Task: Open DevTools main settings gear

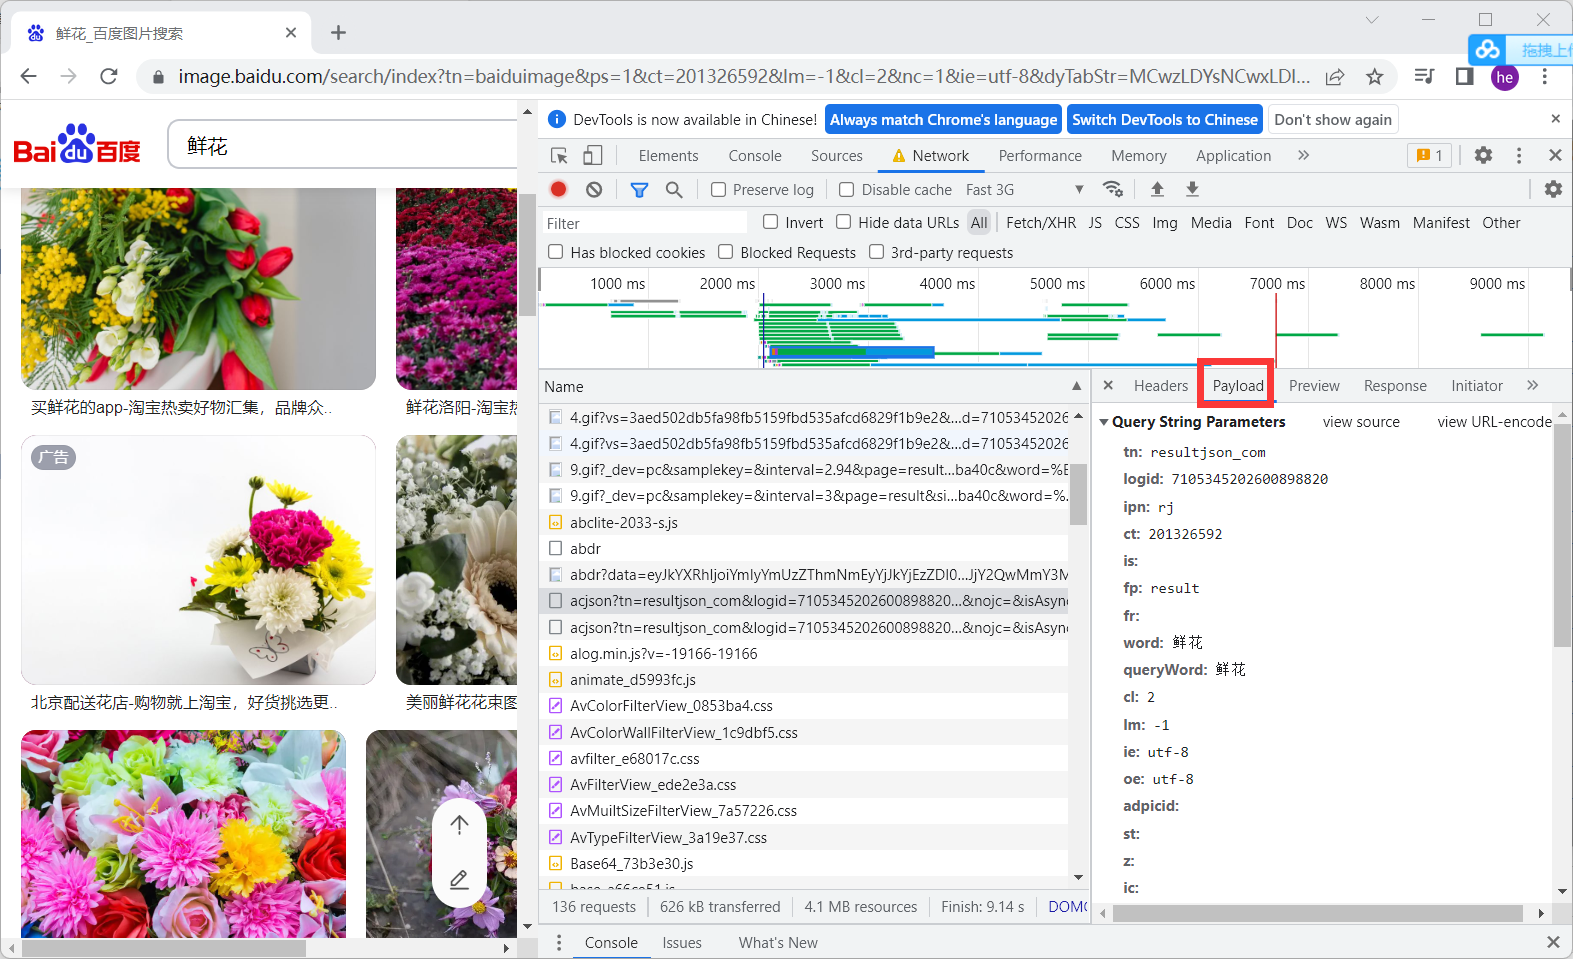Action: pyautogui.click(x=1483, y=155)
